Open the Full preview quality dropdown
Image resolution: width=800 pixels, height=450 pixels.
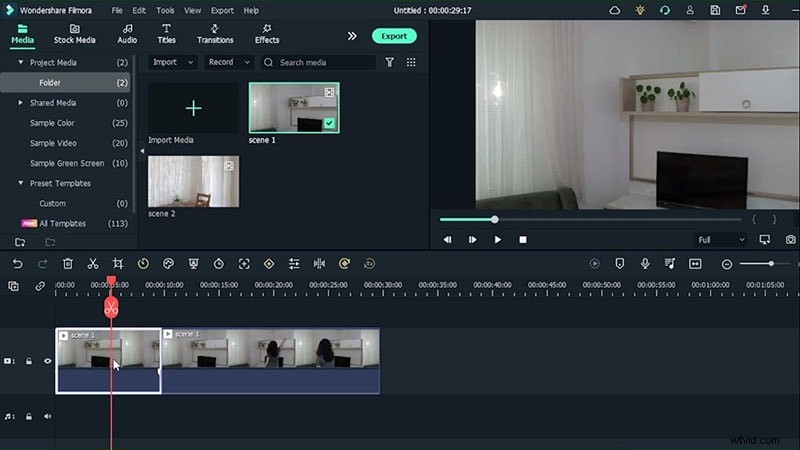720,240
